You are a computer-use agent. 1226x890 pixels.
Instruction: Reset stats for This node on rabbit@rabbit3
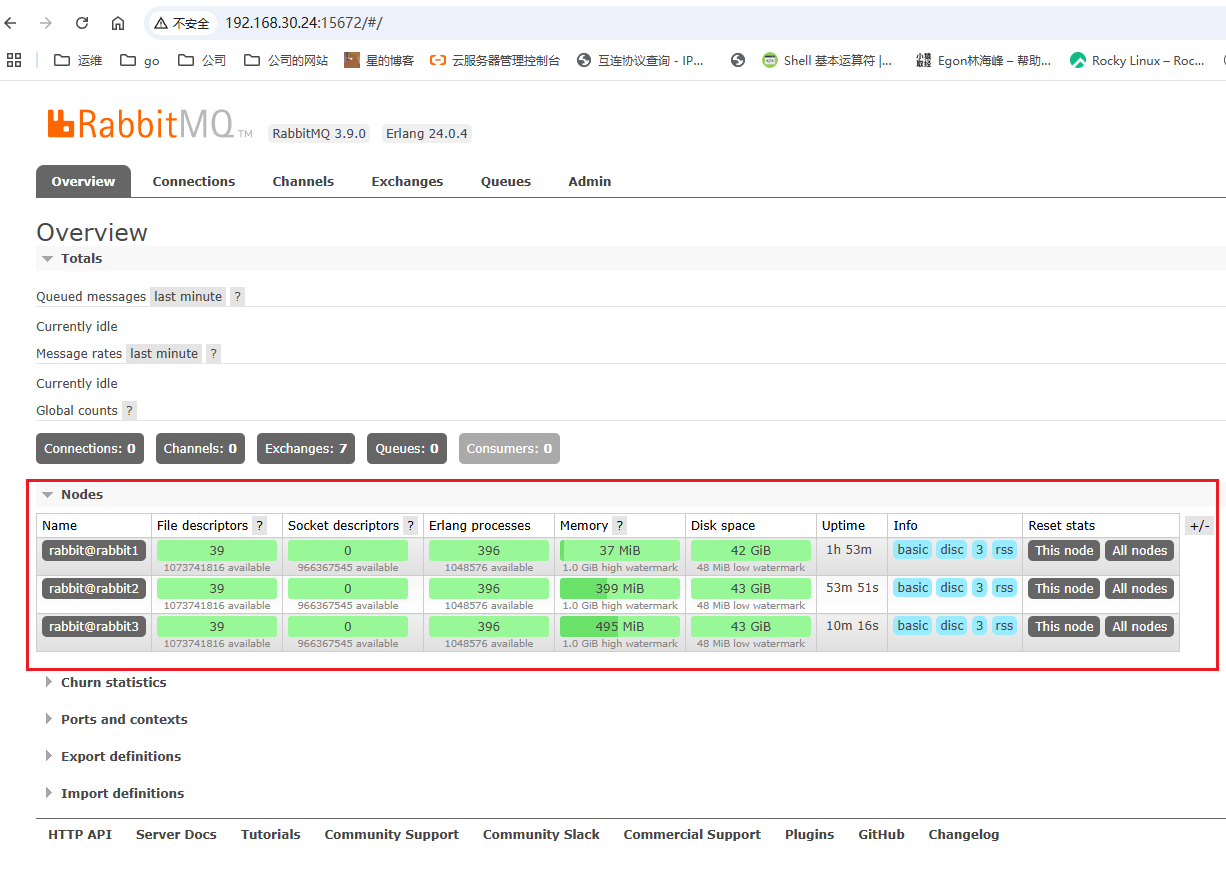point(1064,627)
